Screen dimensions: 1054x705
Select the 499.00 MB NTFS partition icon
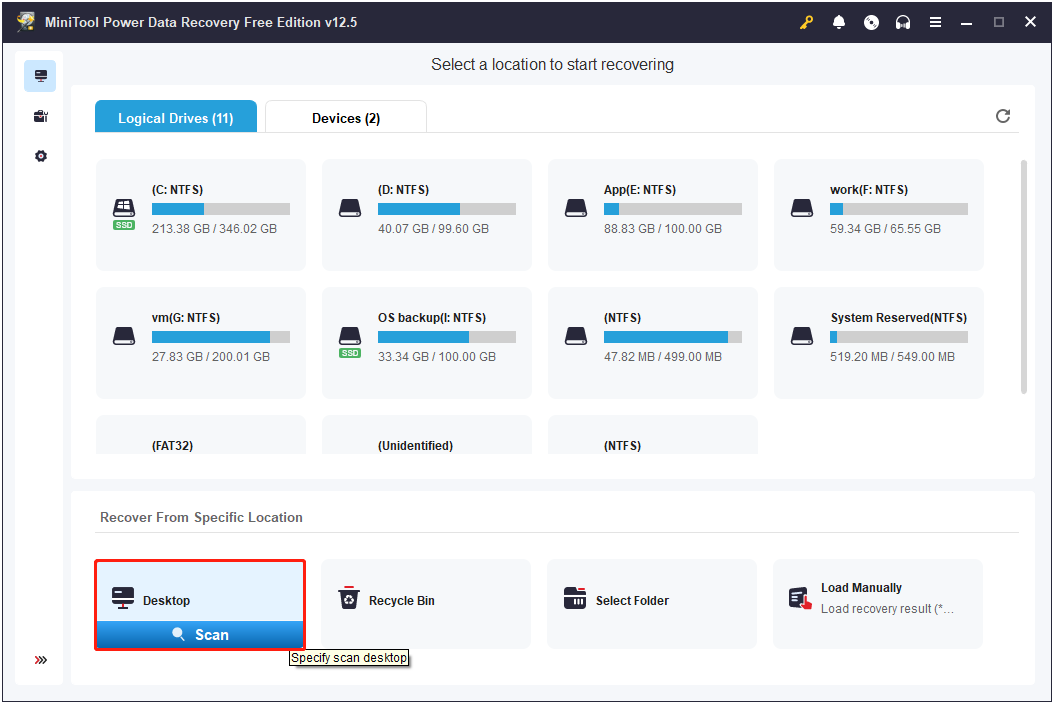[x=575, y=336]
